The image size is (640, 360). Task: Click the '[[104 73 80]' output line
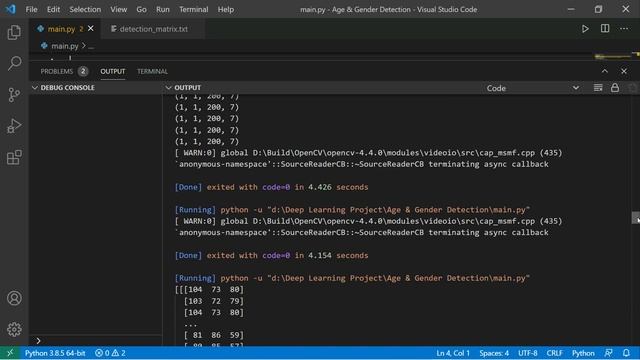pos(209,289)
